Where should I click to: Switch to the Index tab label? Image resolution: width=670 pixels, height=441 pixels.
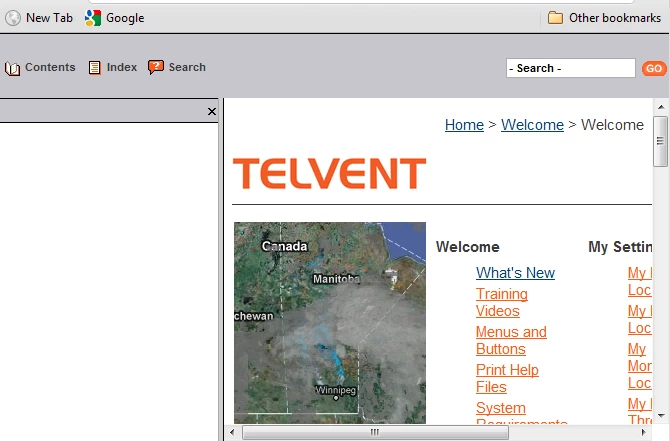click(x=122, y=67)
